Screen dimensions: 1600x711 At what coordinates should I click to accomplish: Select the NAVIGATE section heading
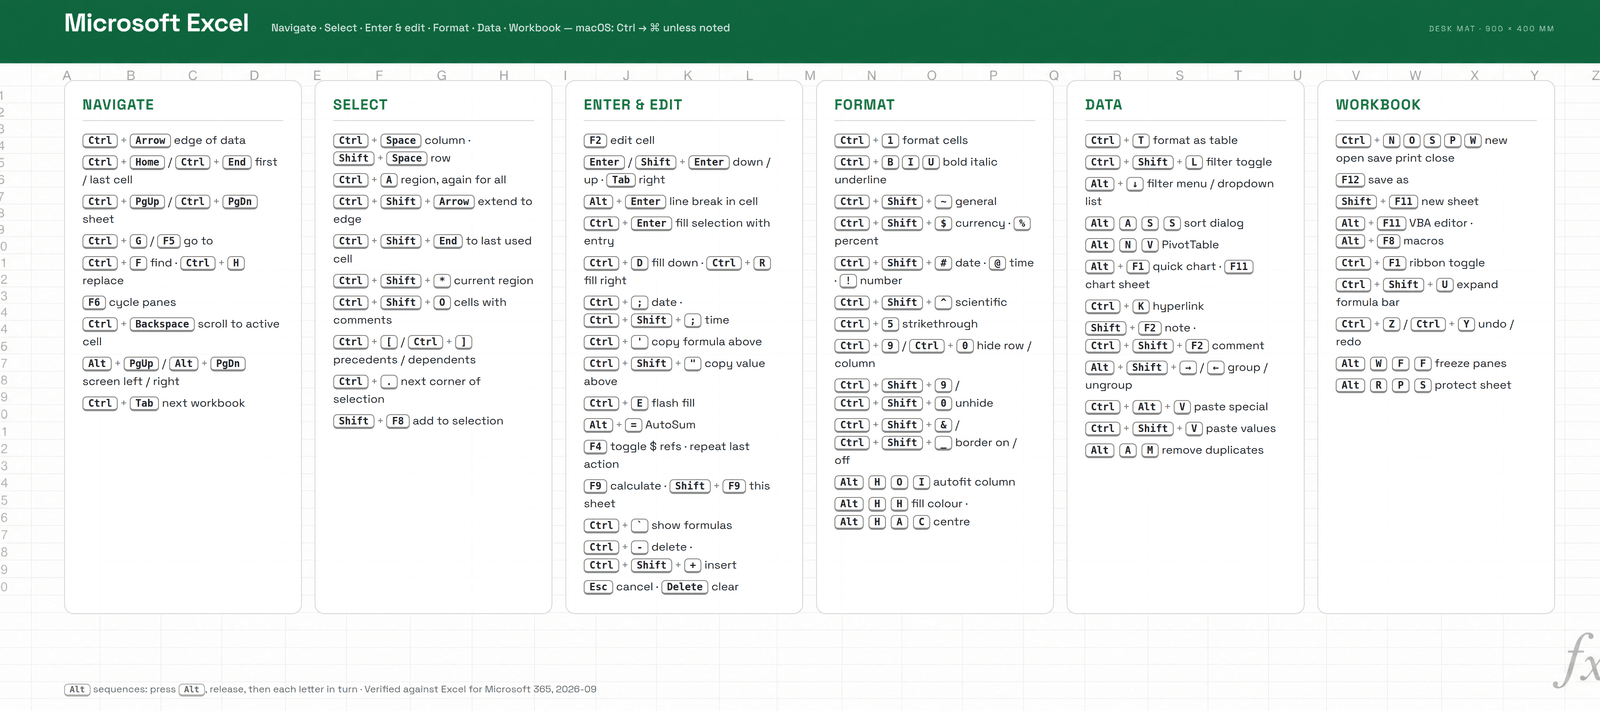click(118, 105)
